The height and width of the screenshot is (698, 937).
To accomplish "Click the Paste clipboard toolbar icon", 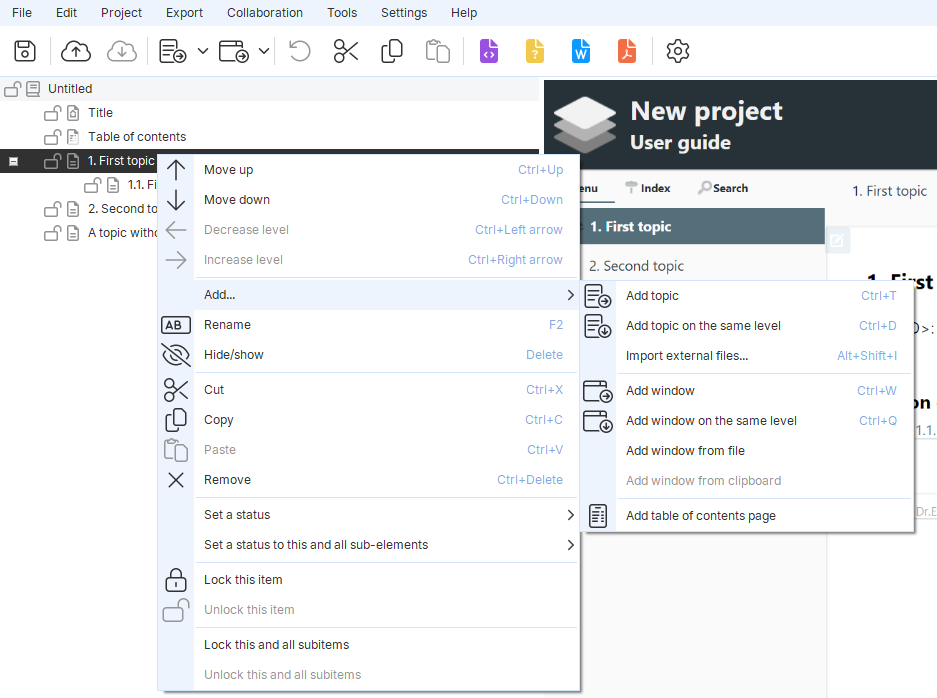I will 437,51.
